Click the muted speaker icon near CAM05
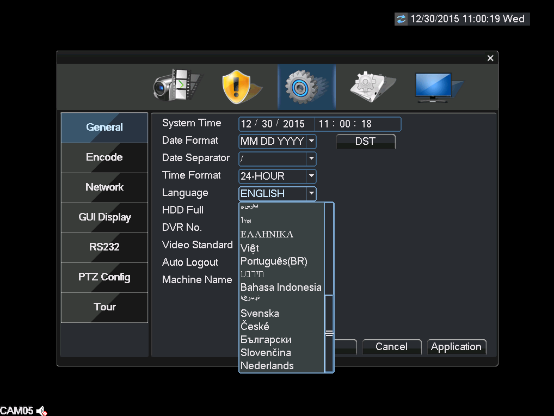 42,411
